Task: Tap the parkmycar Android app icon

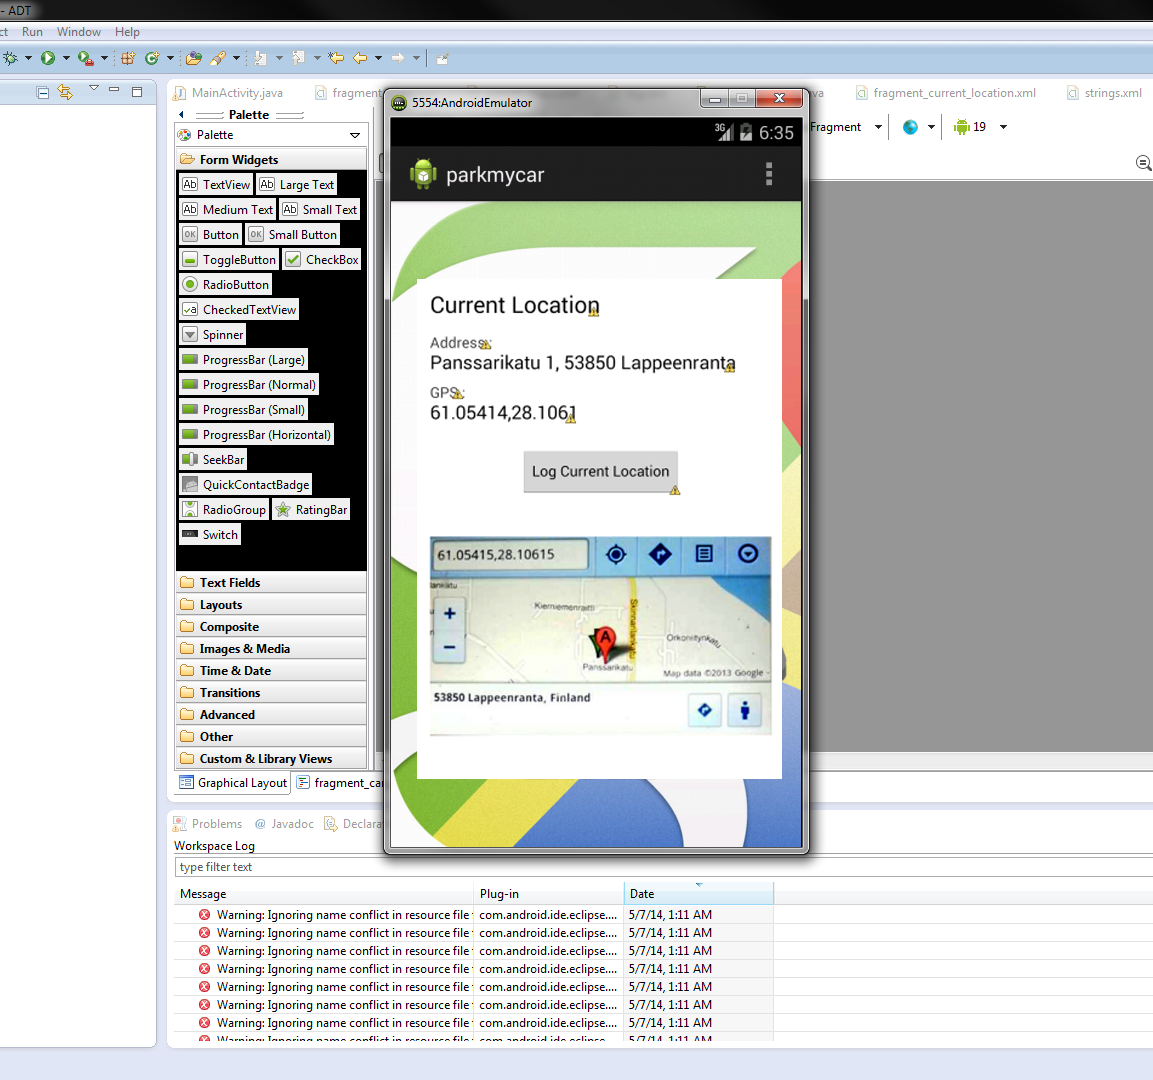Action: (423, 174)
